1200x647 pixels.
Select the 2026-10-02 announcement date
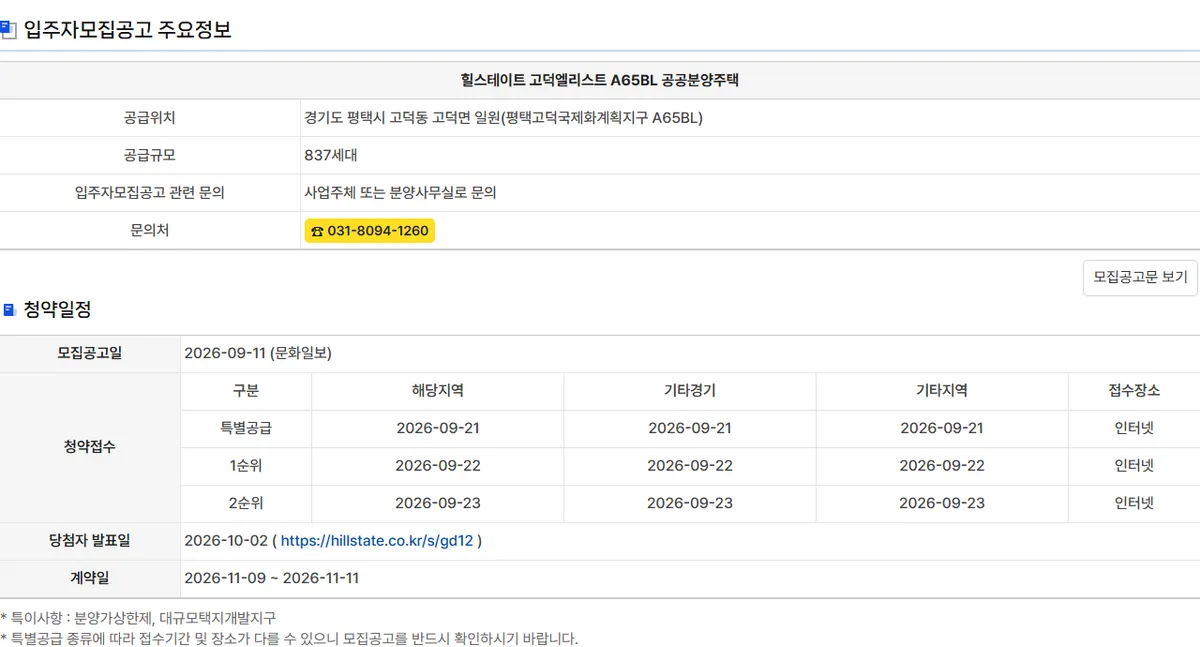226,541
